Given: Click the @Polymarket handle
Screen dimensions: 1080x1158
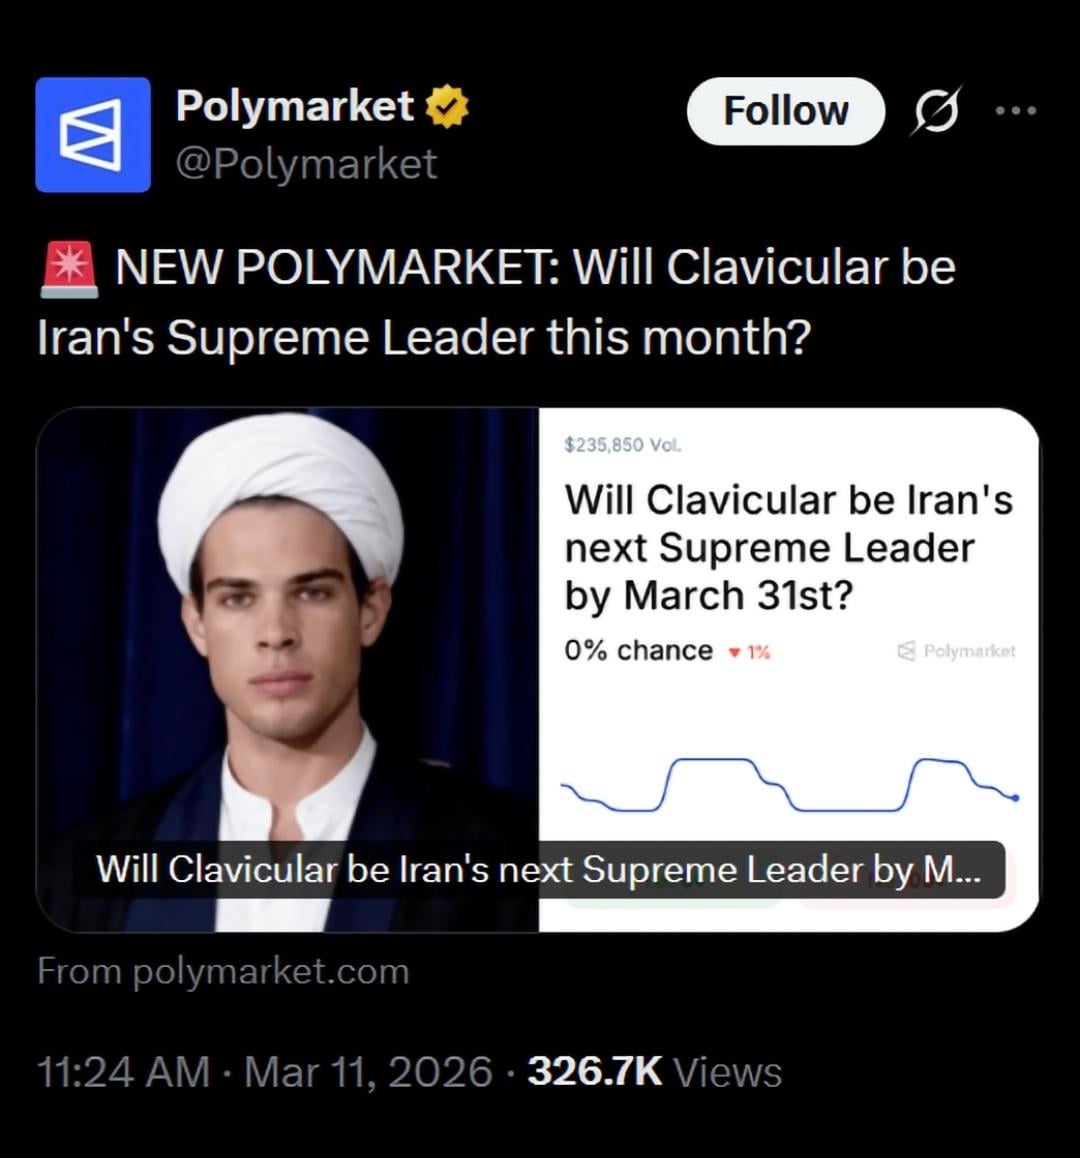Looking at the screenshot, I should coord(306,164).
